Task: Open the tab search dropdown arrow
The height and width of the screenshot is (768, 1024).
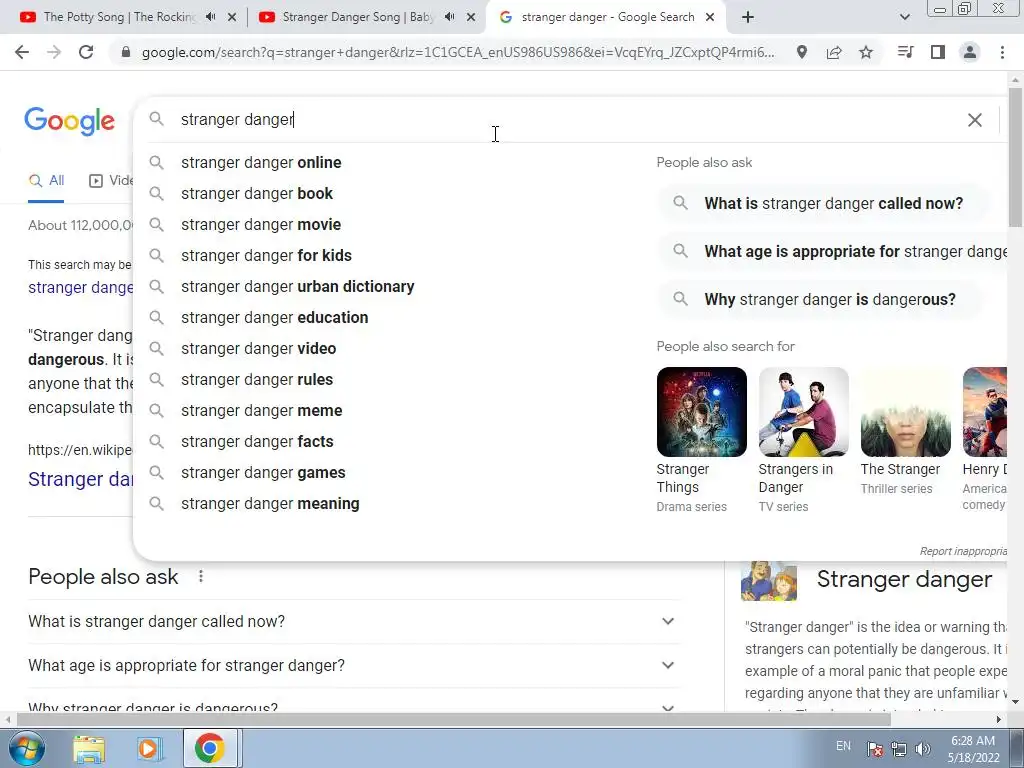Action: click(904, 17)
